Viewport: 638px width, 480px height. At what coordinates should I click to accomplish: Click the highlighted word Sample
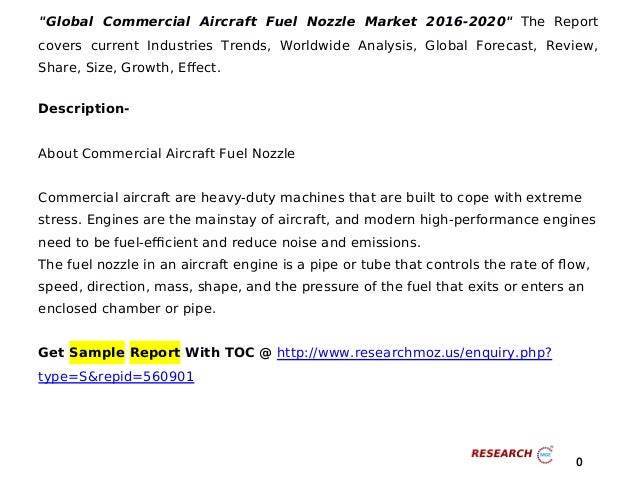coord(97,353)
